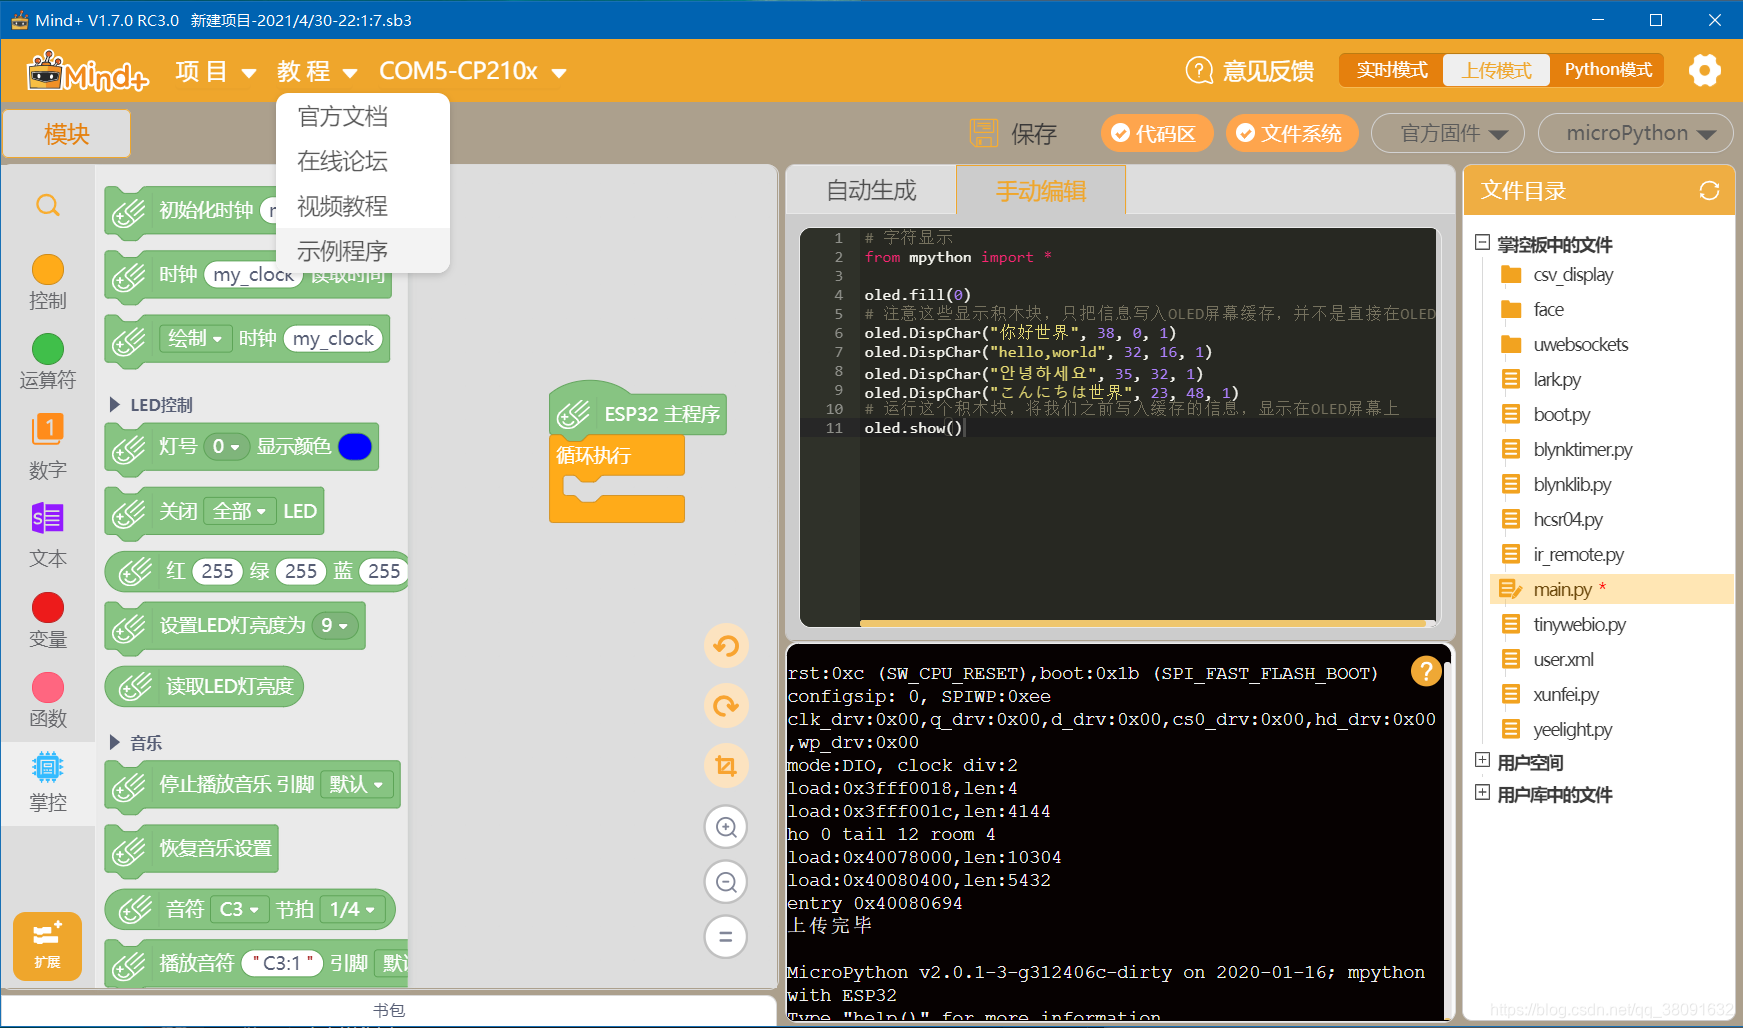1743x1028 pixels.
Task: Select the 掌控 board category
Action: point(48,782)
